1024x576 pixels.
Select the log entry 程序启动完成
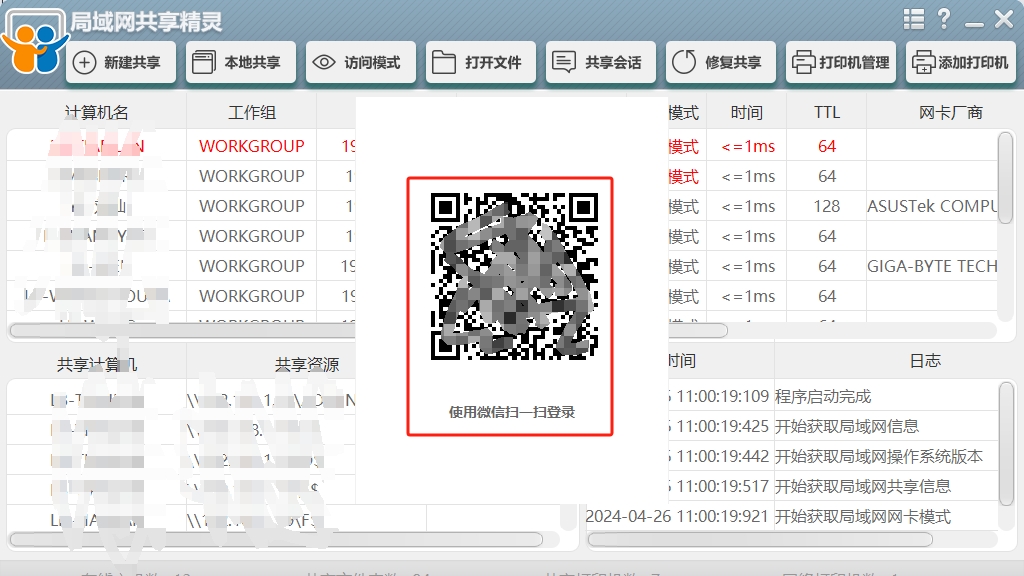[x=823, y=396]
